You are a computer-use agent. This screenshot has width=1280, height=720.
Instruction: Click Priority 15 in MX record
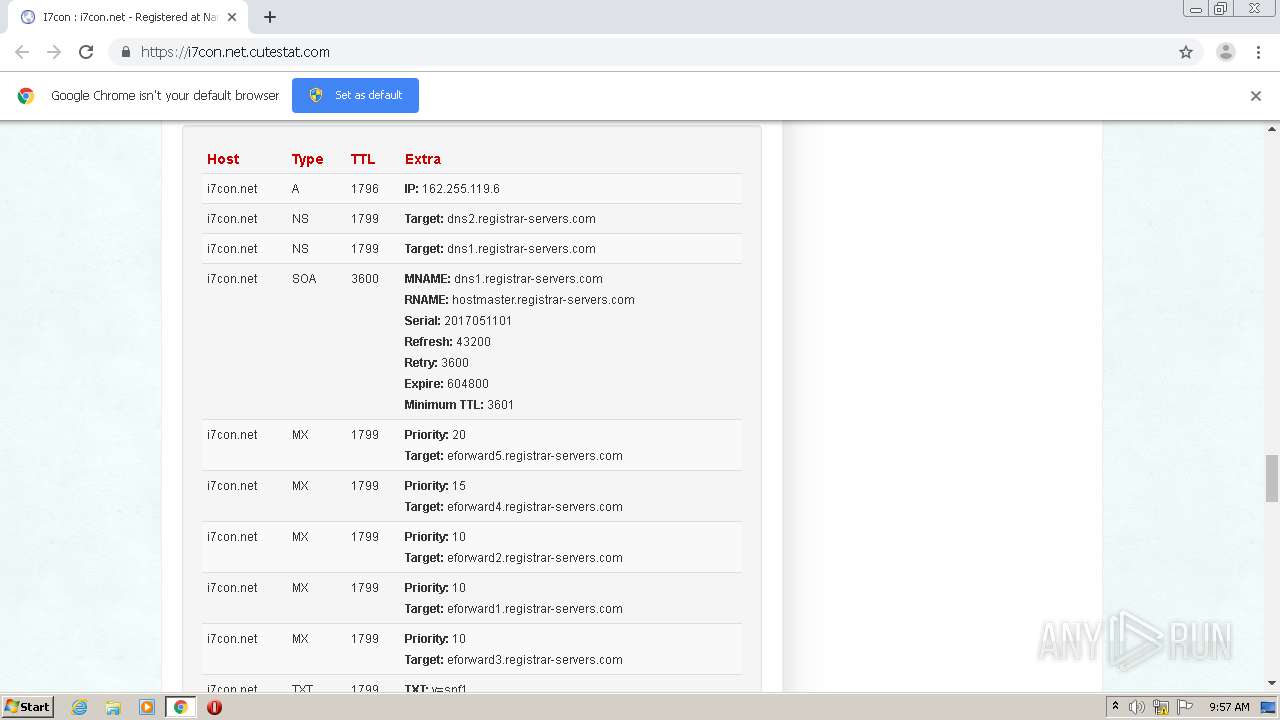(x=435, y=486)
